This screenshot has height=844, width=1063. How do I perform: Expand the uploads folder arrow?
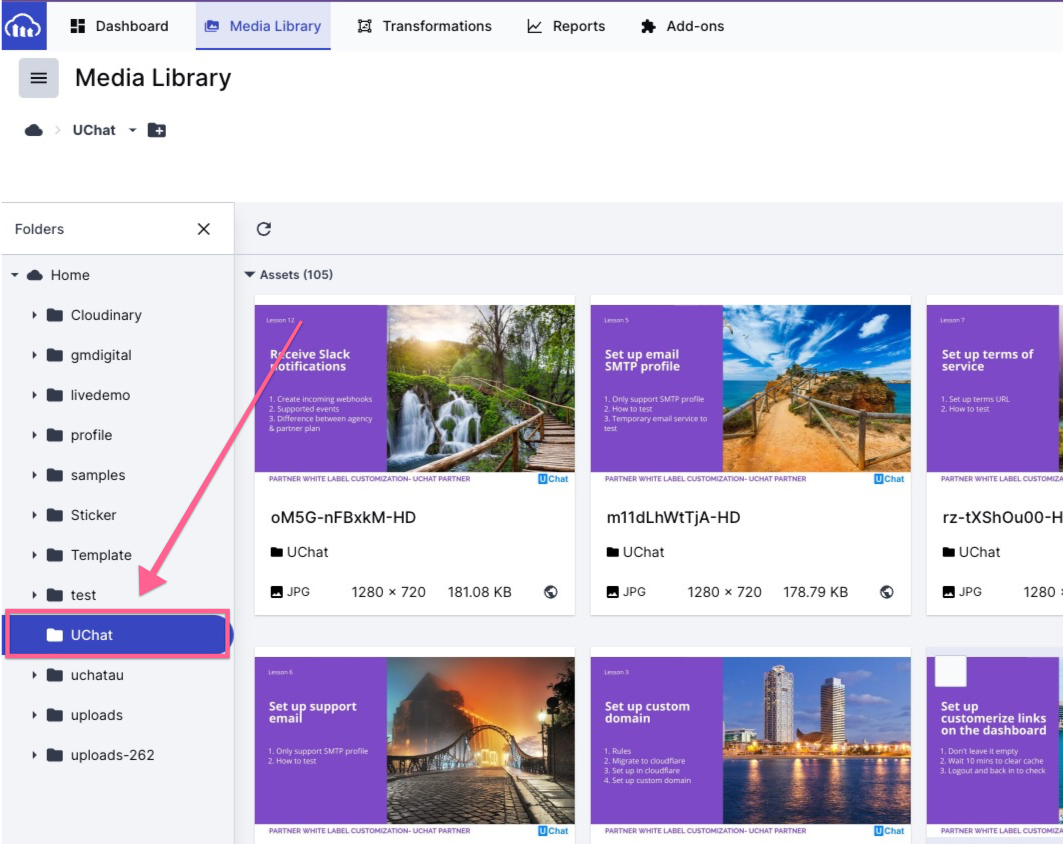(x=34, y=715)
